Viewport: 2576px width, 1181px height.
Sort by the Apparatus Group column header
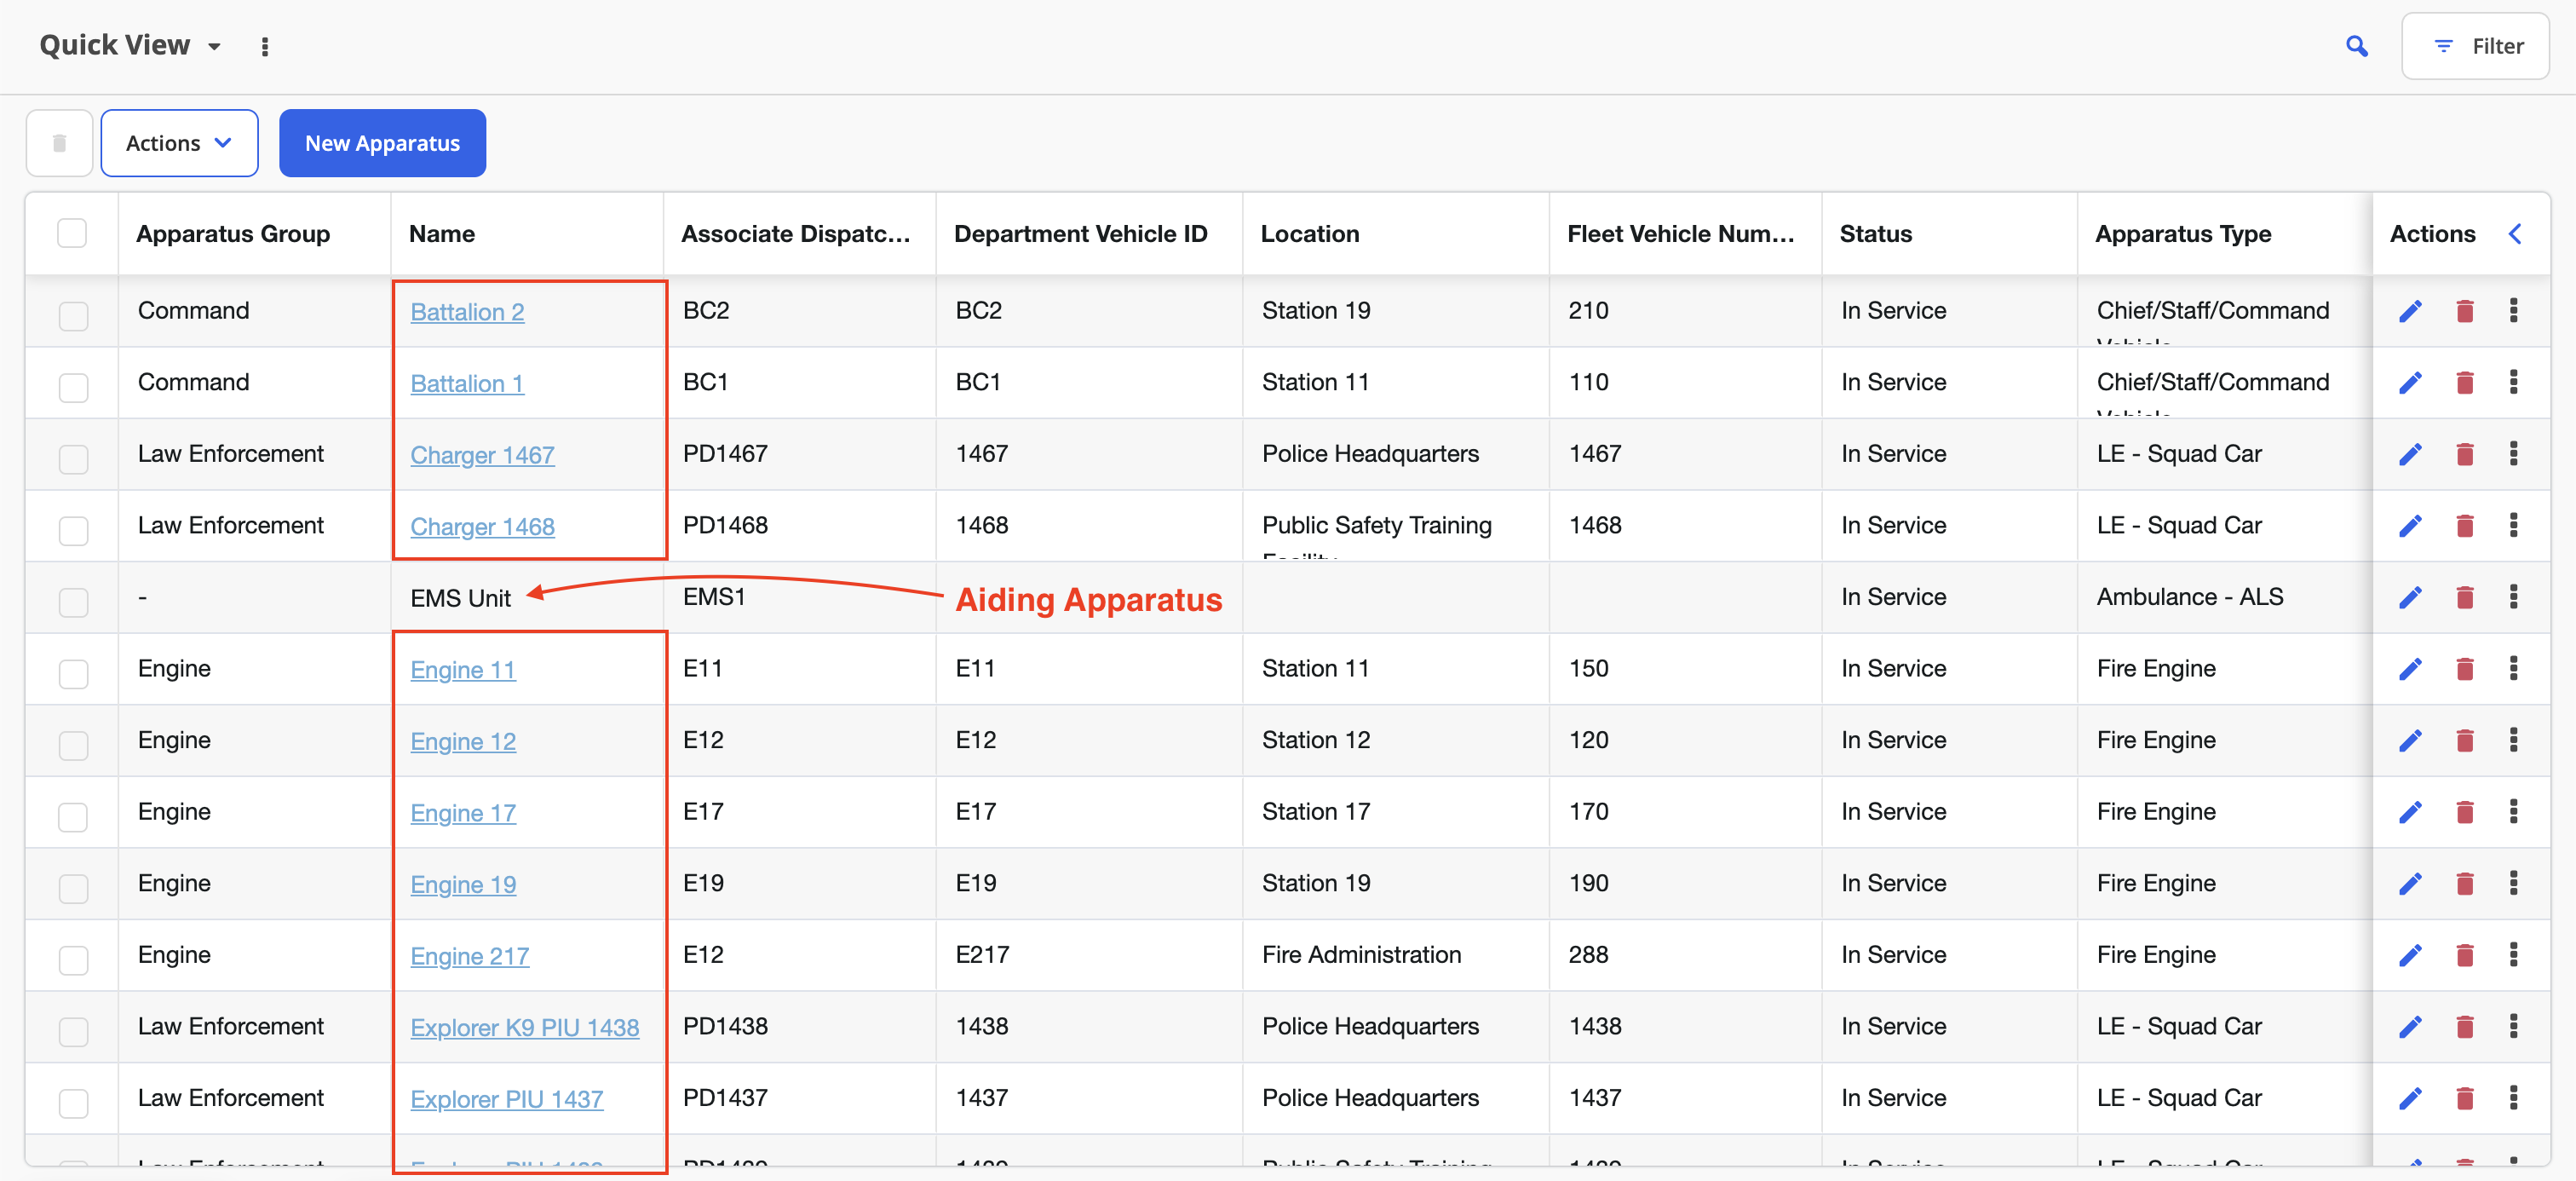coord(233,234)
